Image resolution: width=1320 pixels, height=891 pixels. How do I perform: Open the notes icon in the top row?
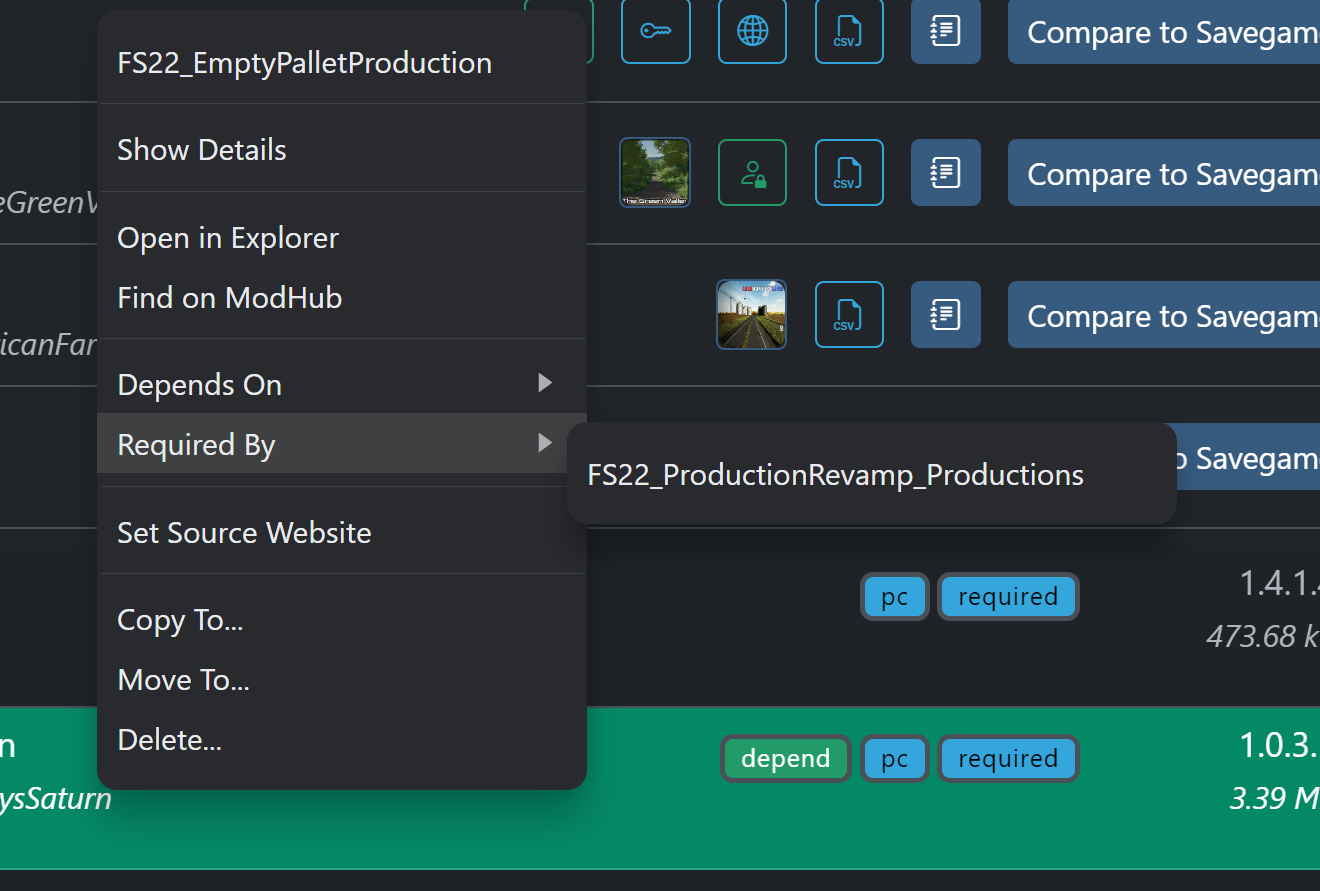click(945, 32)
